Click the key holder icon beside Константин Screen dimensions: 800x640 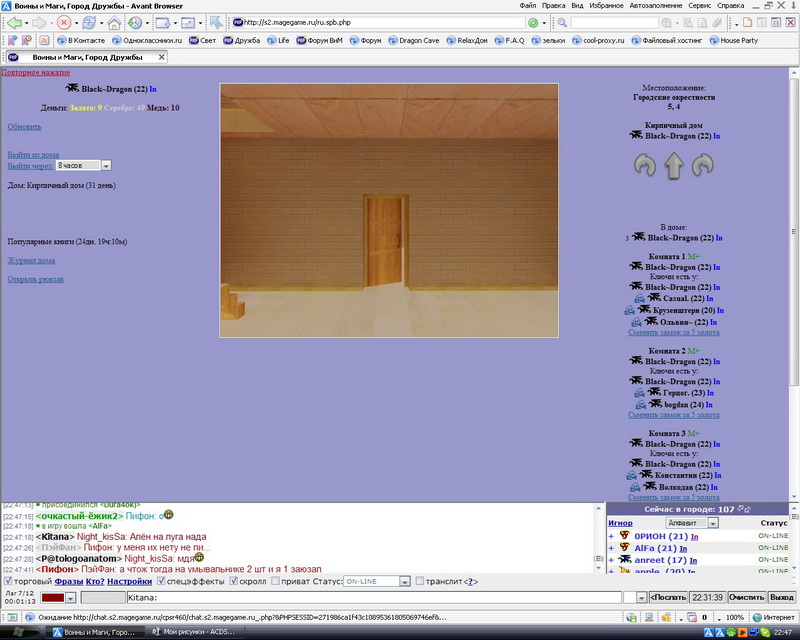[x=631, y=476]
